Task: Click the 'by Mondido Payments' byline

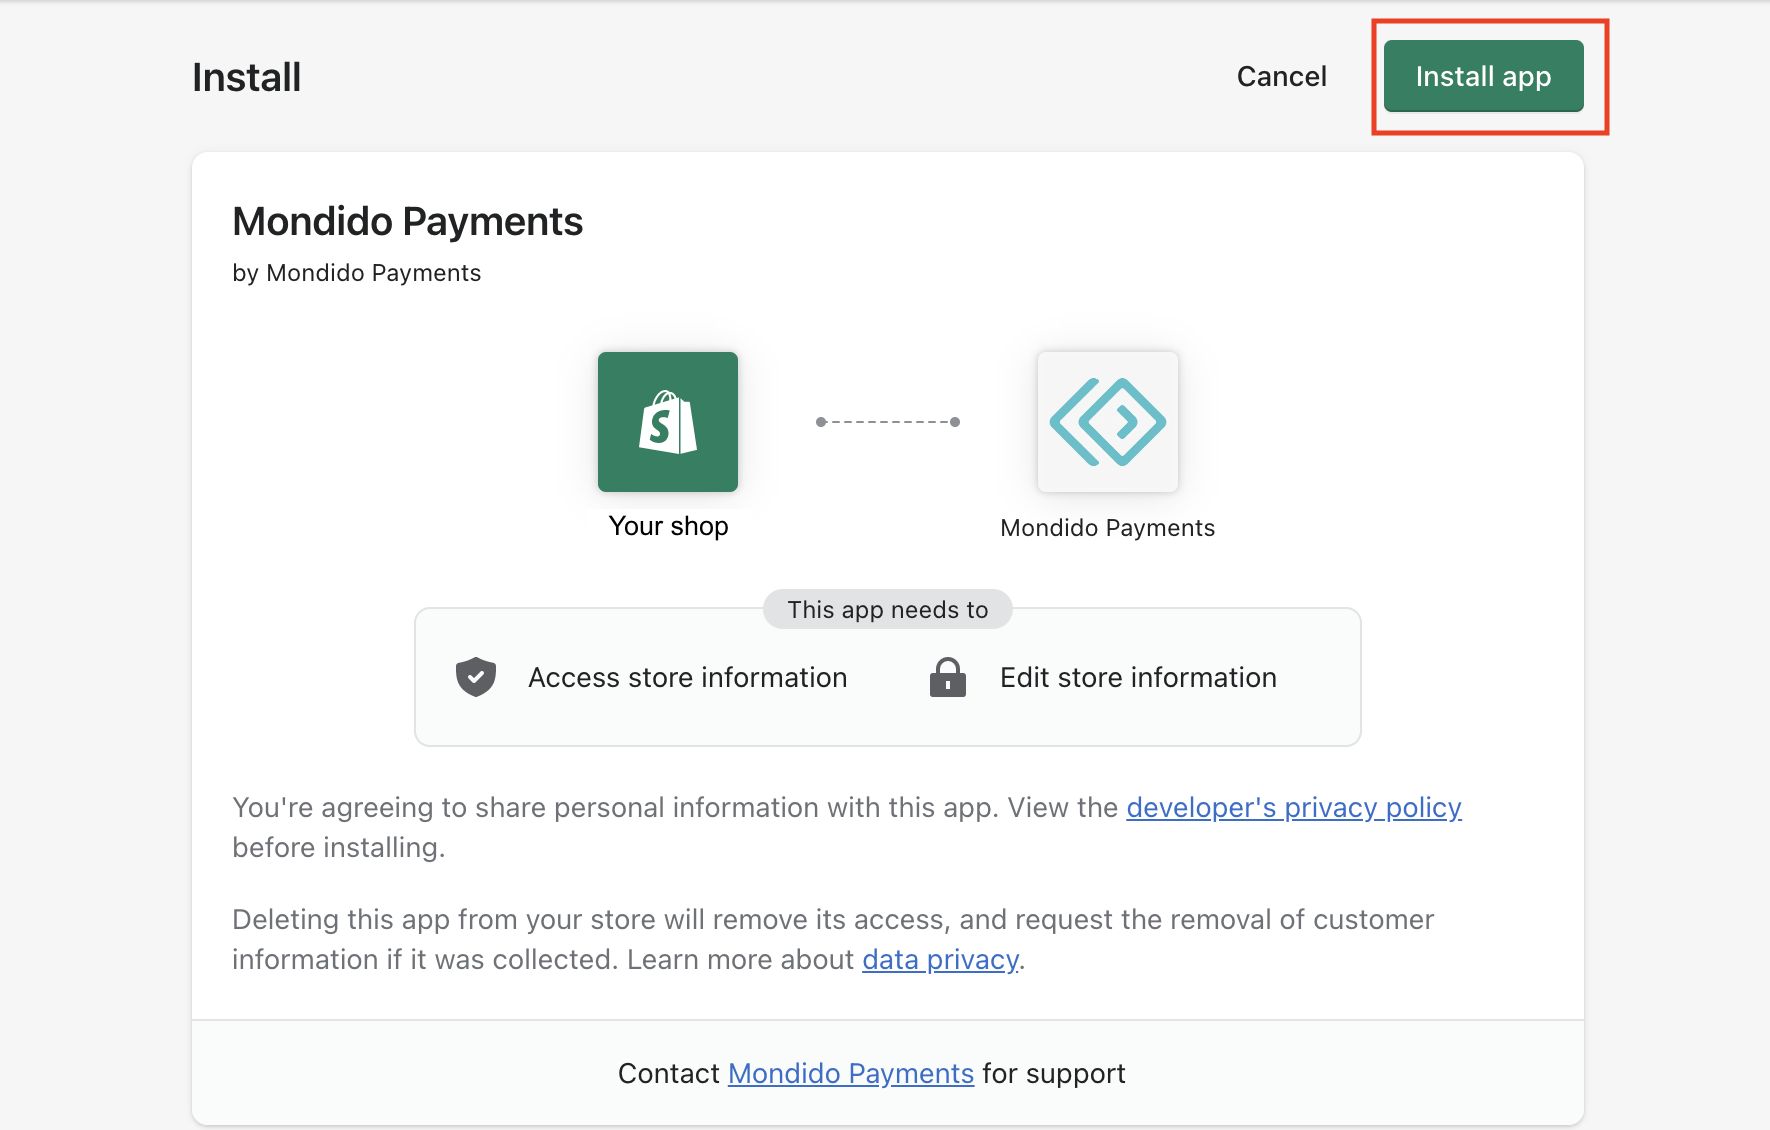Action: (x=357, y=273)
